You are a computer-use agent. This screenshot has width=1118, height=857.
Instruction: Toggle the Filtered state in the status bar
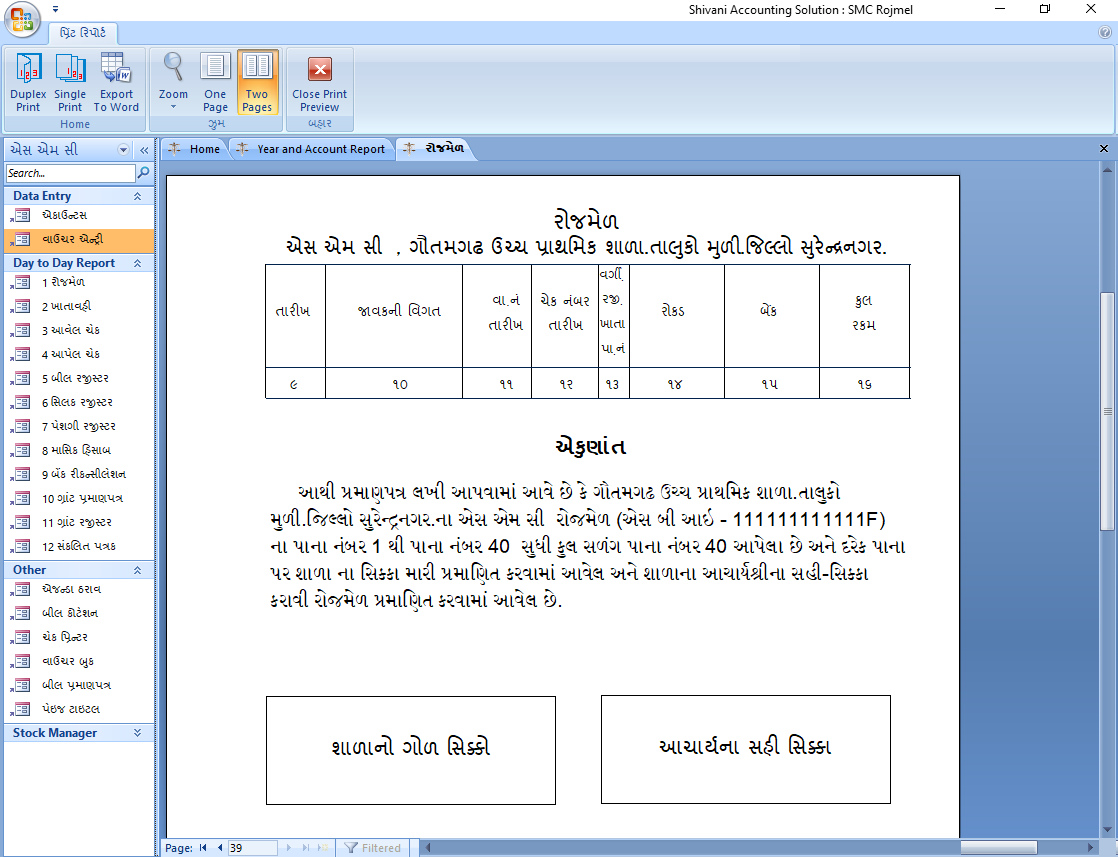pos(373,846)
